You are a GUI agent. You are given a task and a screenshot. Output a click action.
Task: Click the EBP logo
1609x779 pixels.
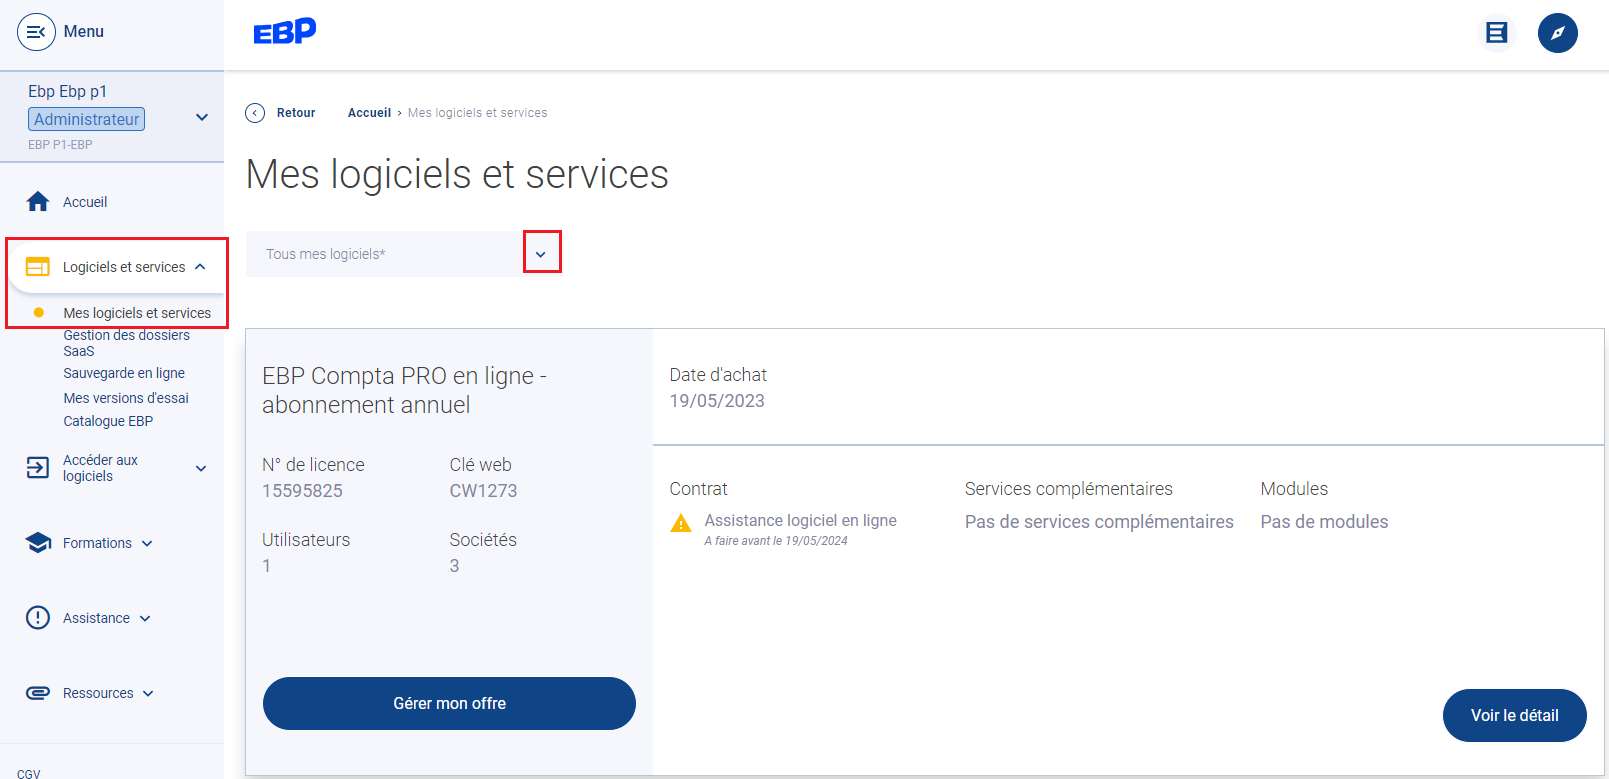(x=285, y=32)
